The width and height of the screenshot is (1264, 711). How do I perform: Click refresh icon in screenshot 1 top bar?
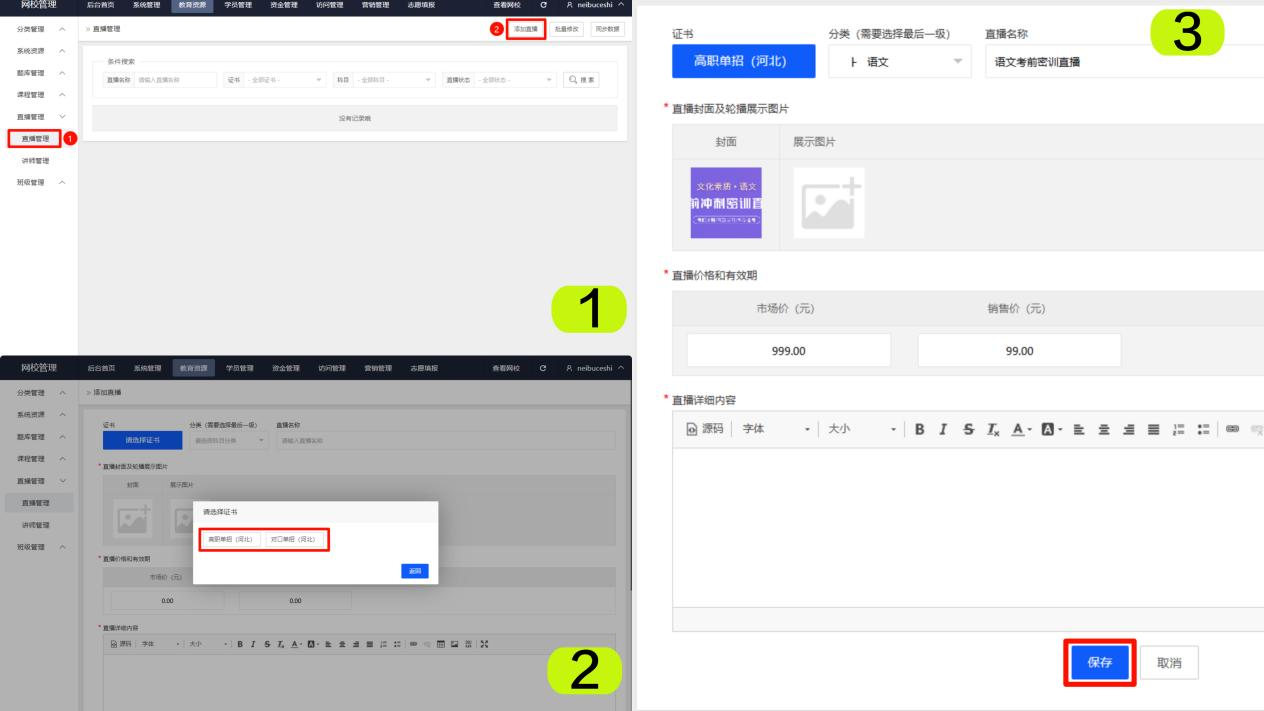click(x=542, y=6)
